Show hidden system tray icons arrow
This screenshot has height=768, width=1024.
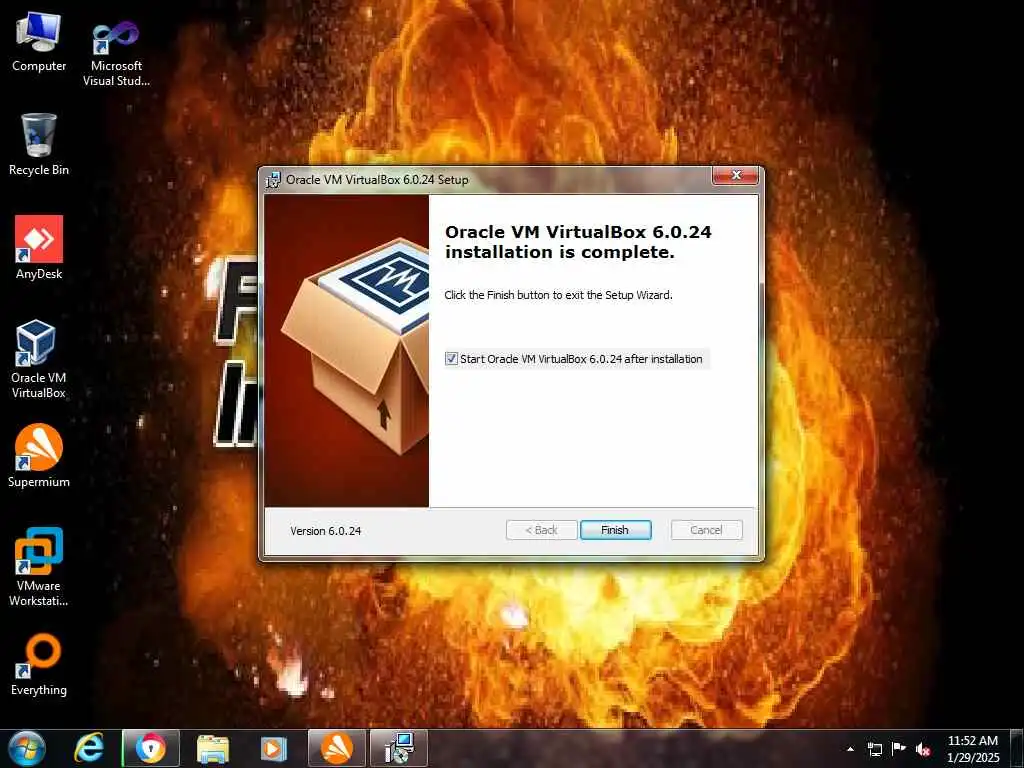pyautogui.click(x=850, y=749)
